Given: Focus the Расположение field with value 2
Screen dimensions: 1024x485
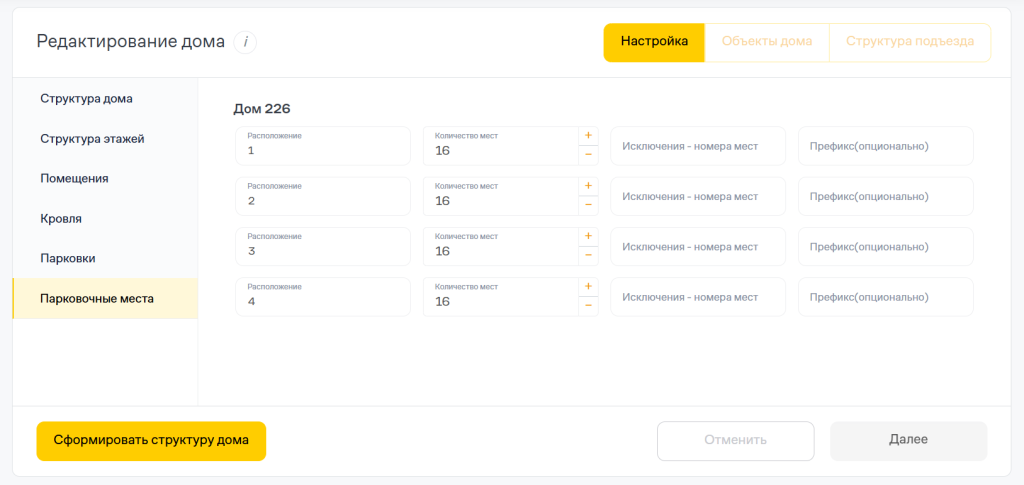Looking at the screenshot, I should (323, 196).
